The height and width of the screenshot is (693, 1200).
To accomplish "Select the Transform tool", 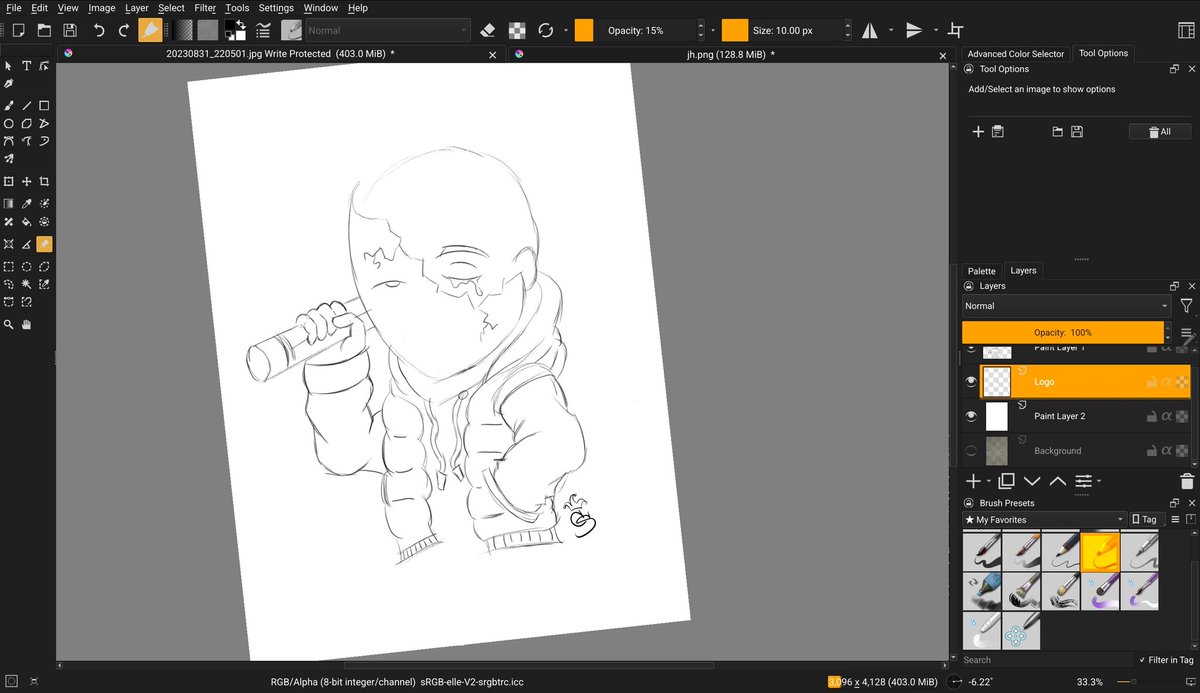I will click(x=9, y=182).
